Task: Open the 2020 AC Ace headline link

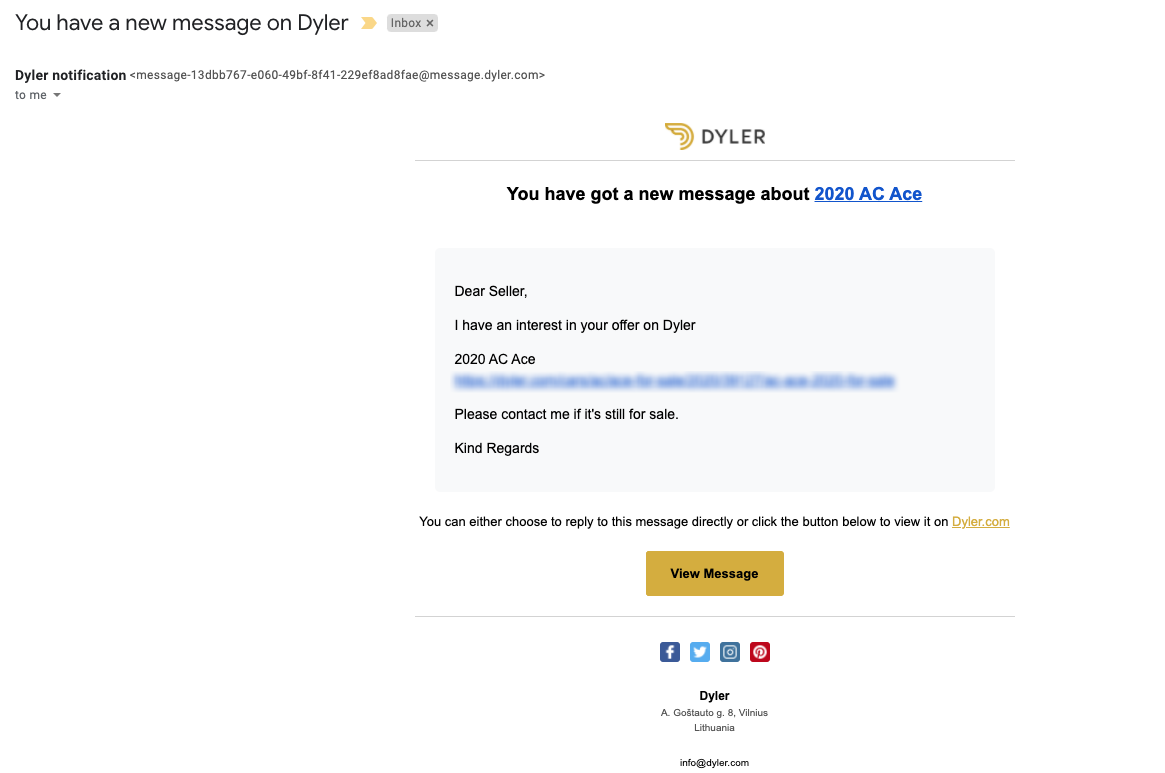Action: (x=868, y=194)
